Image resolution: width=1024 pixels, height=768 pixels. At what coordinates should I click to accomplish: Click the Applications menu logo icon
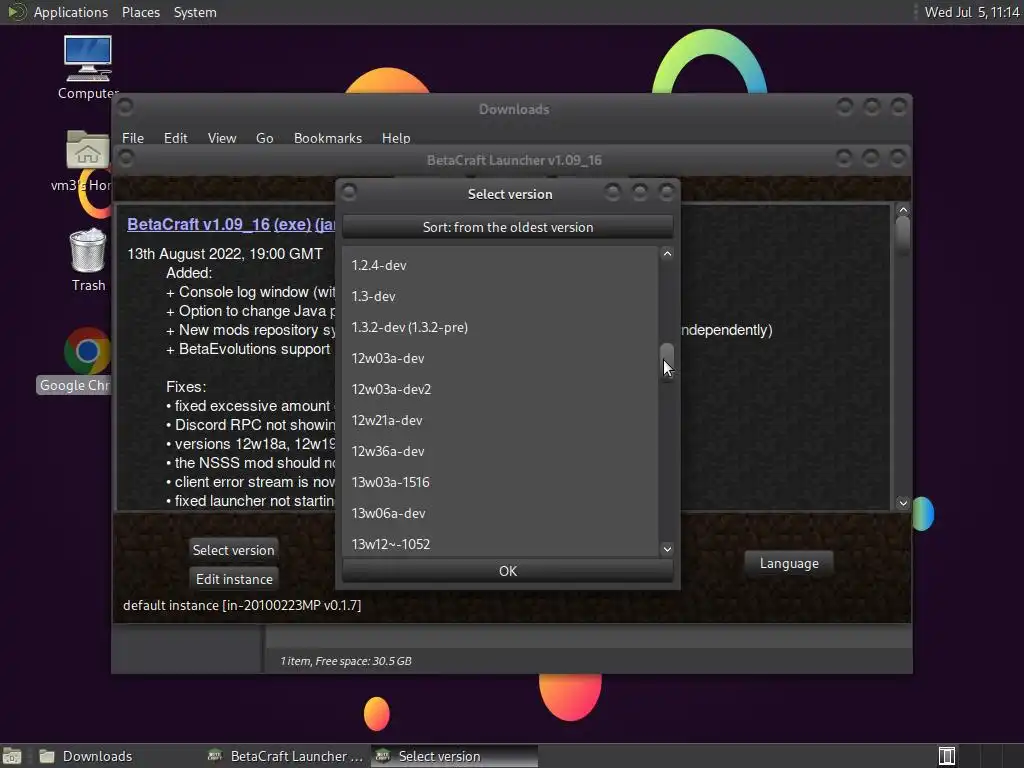click(x=16, y=12)
